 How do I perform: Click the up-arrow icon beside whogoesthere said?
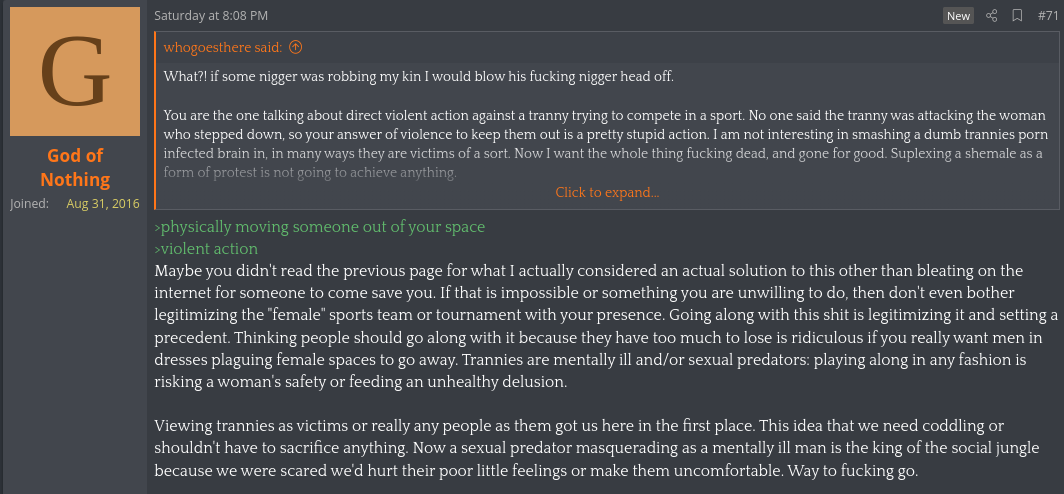295,48
